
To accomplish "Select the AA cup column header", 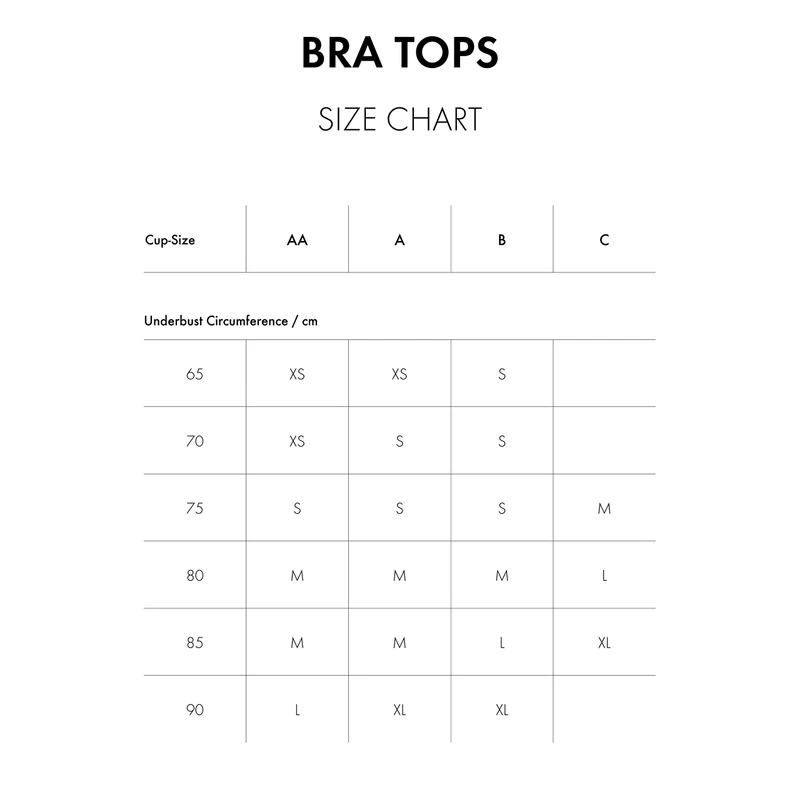I will [x=297, y=240].
